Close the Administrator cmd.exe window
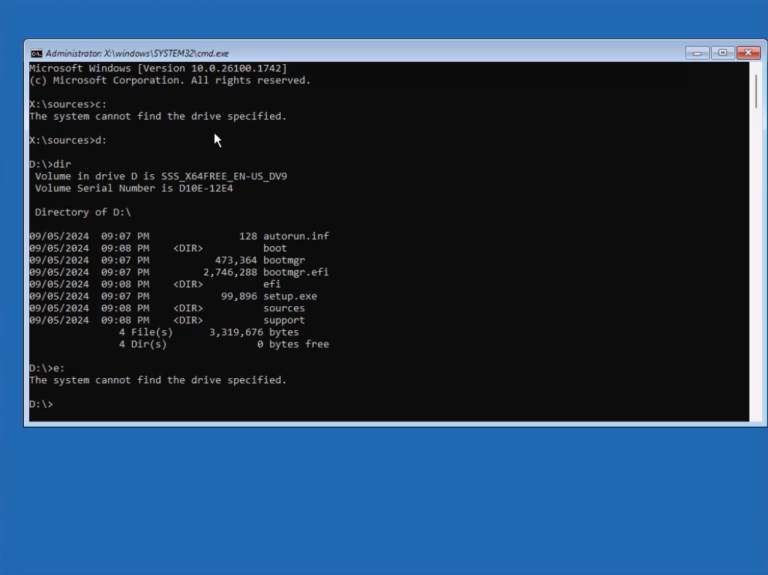 click(748, 53)
